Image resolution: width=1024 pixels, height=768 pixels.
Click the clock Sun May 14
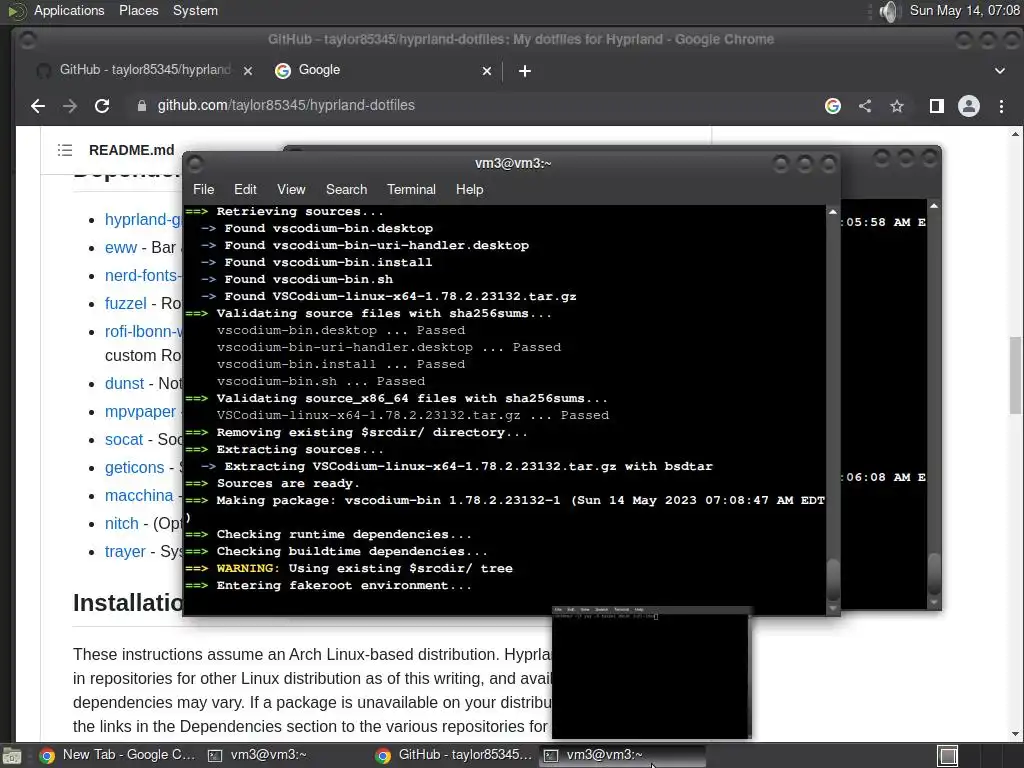pos(965,10)
